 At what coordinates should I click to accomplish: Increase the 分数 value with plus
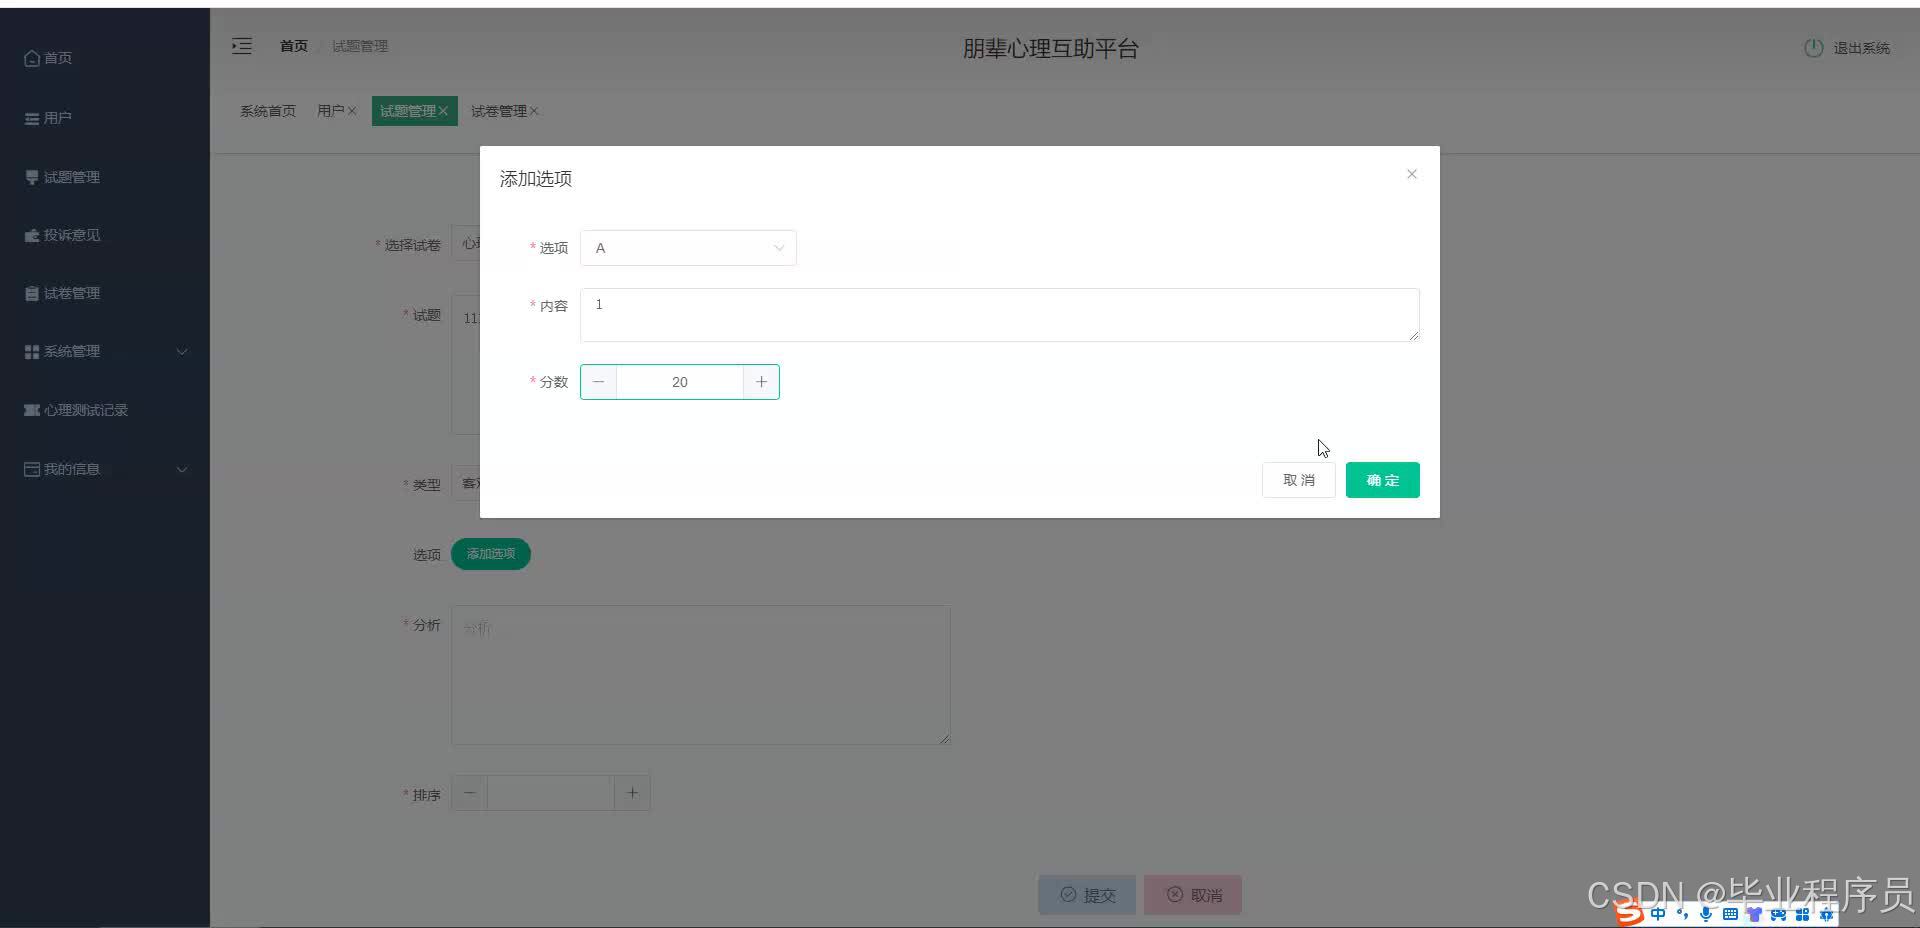[x=761, y=382]
